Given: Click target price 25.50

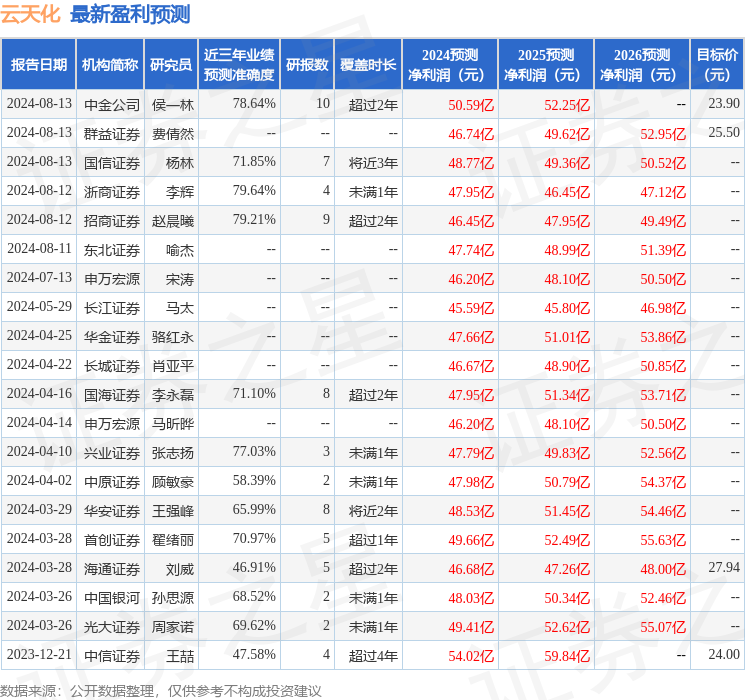Looking at the screenshot, I should tap(724, 133).
